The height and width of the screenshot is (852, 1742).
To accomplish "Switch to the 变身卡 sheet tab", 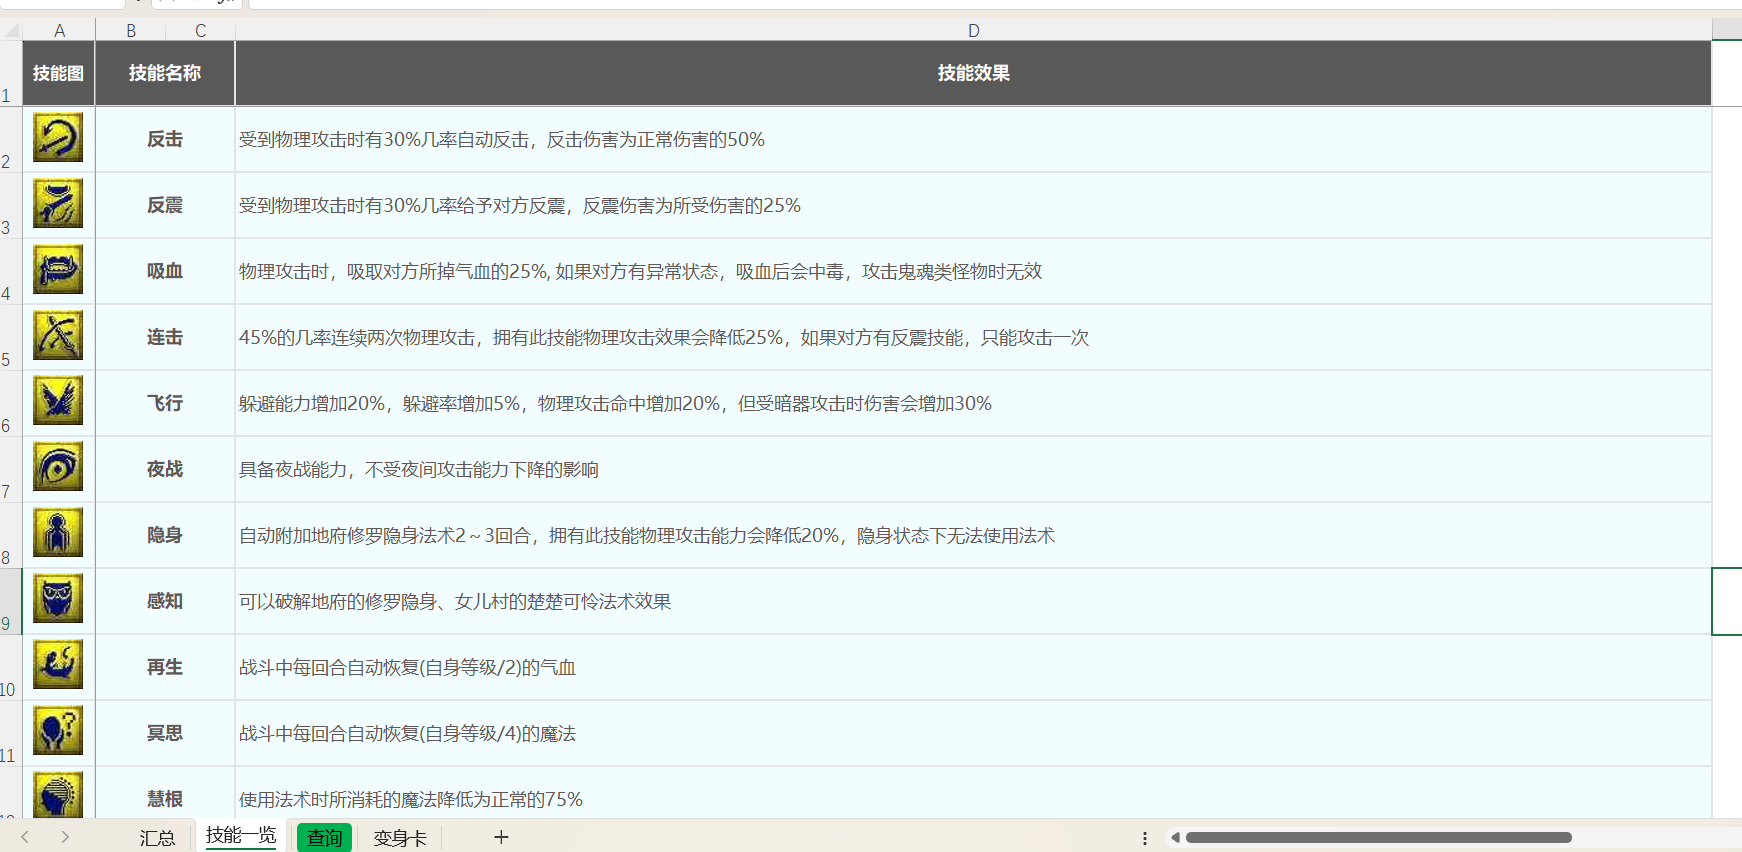I will click(x=400, y=838).
